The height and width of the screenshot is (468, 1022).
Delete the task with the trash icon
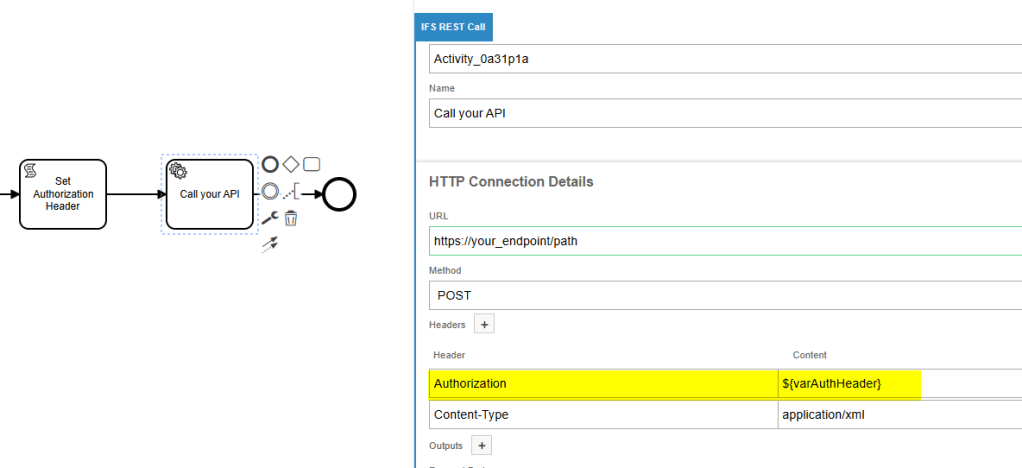coord(290,218)
